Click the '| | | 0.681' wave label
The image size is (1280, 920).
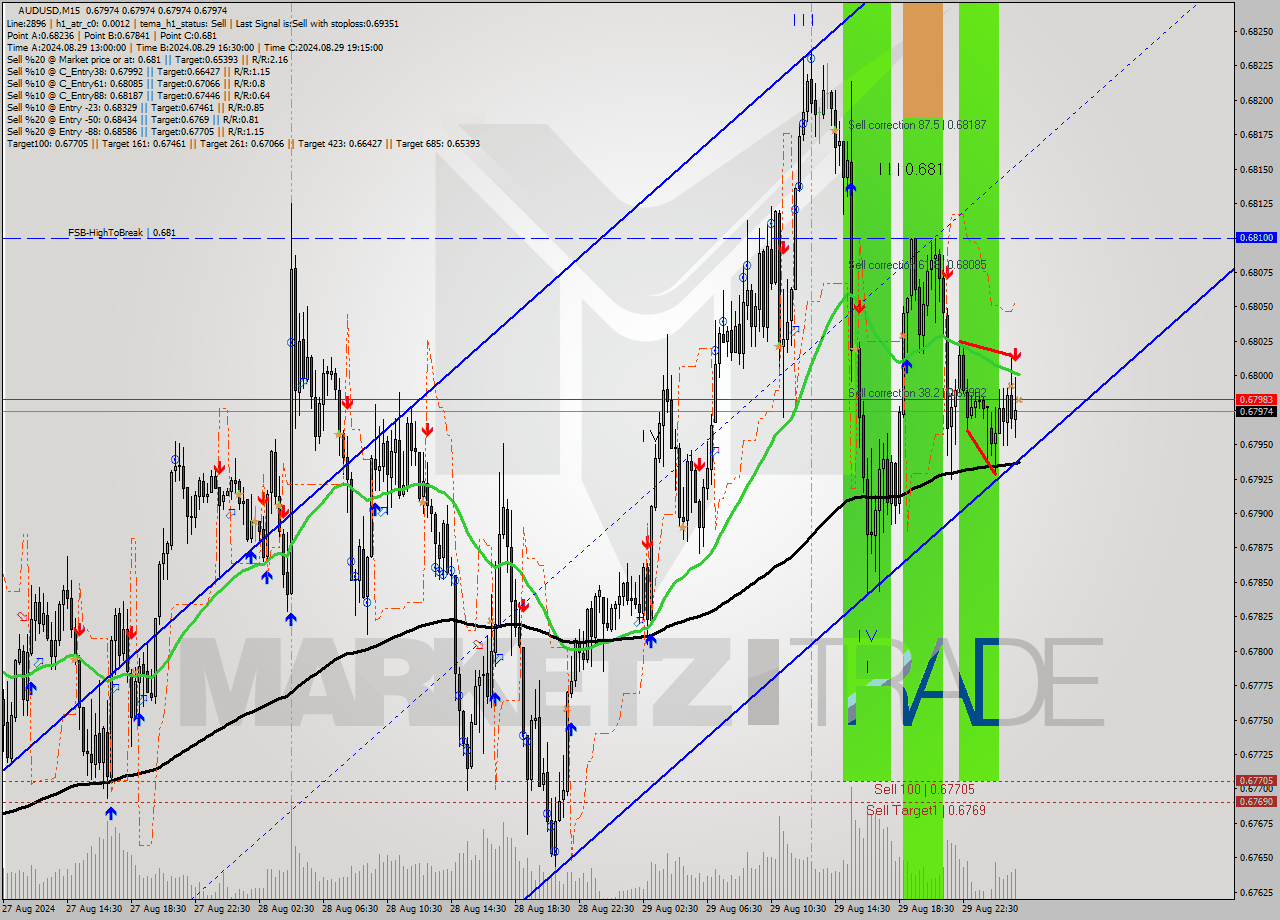(910, 169)
